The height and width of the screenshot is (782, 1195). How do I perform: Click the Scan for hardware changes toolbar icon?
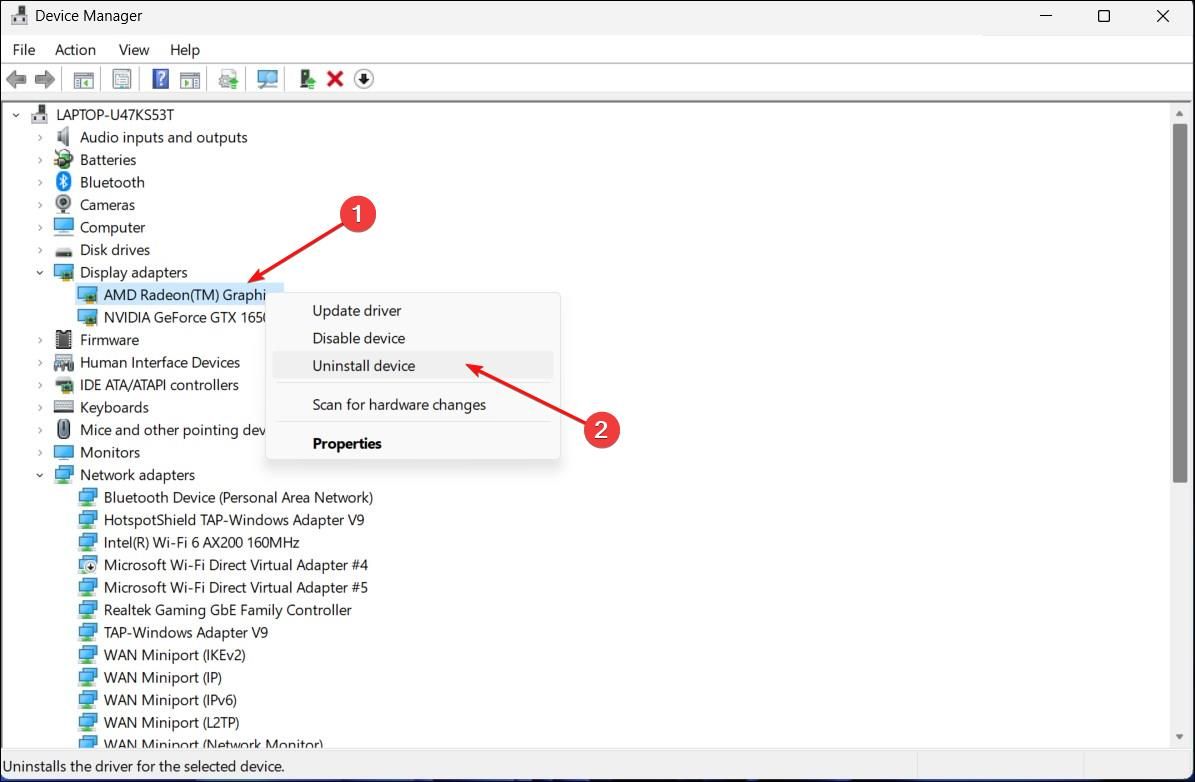(x=266, y=78)
